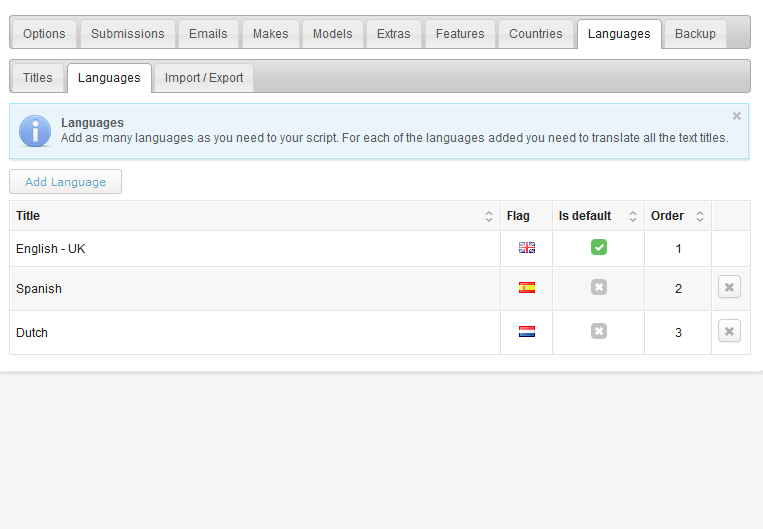Click order value 1 for English - UK
This screenshot has height=529, width=763.
pyautogui.click(x=678, y=249)
